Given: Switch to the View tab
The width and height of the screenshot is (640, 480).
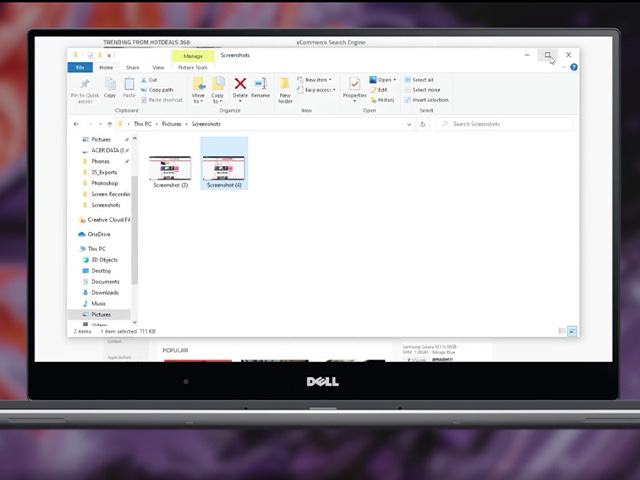Looking at the screenshot, I should (x=158, y=67).
